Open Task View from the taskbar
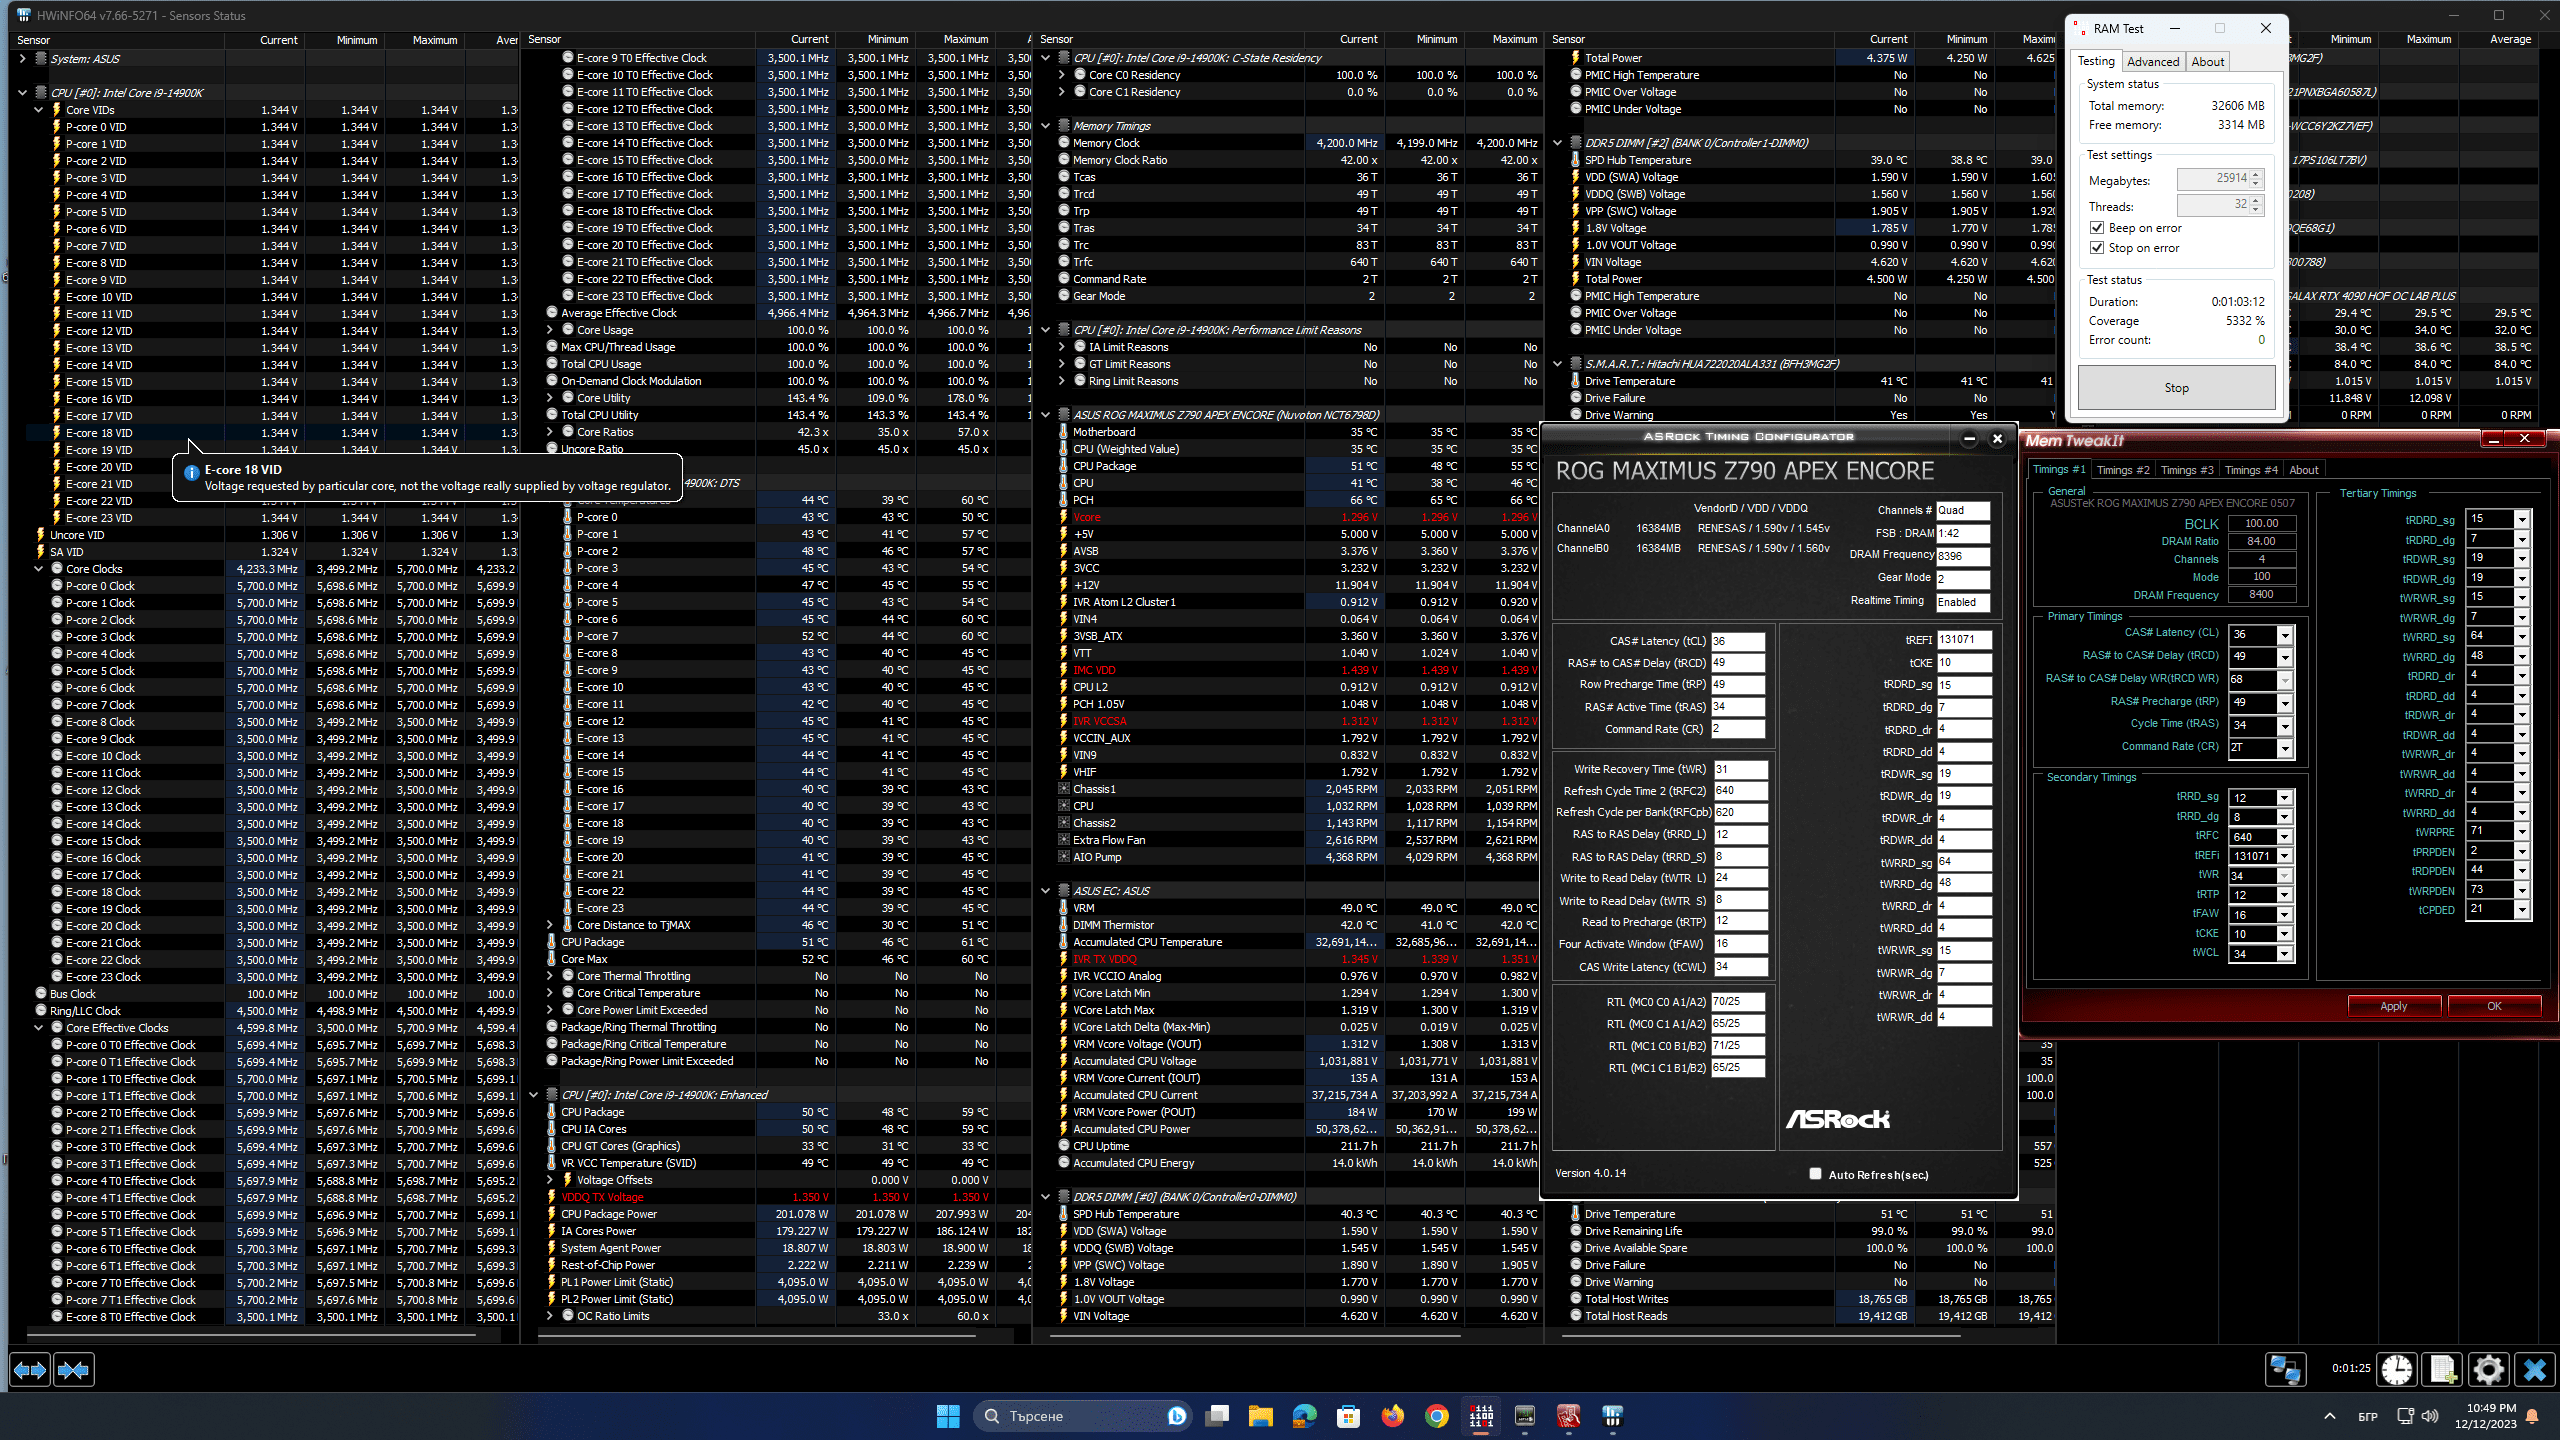The height and width of the screenshot is (1440, 2560). tap(1217, 1416)
